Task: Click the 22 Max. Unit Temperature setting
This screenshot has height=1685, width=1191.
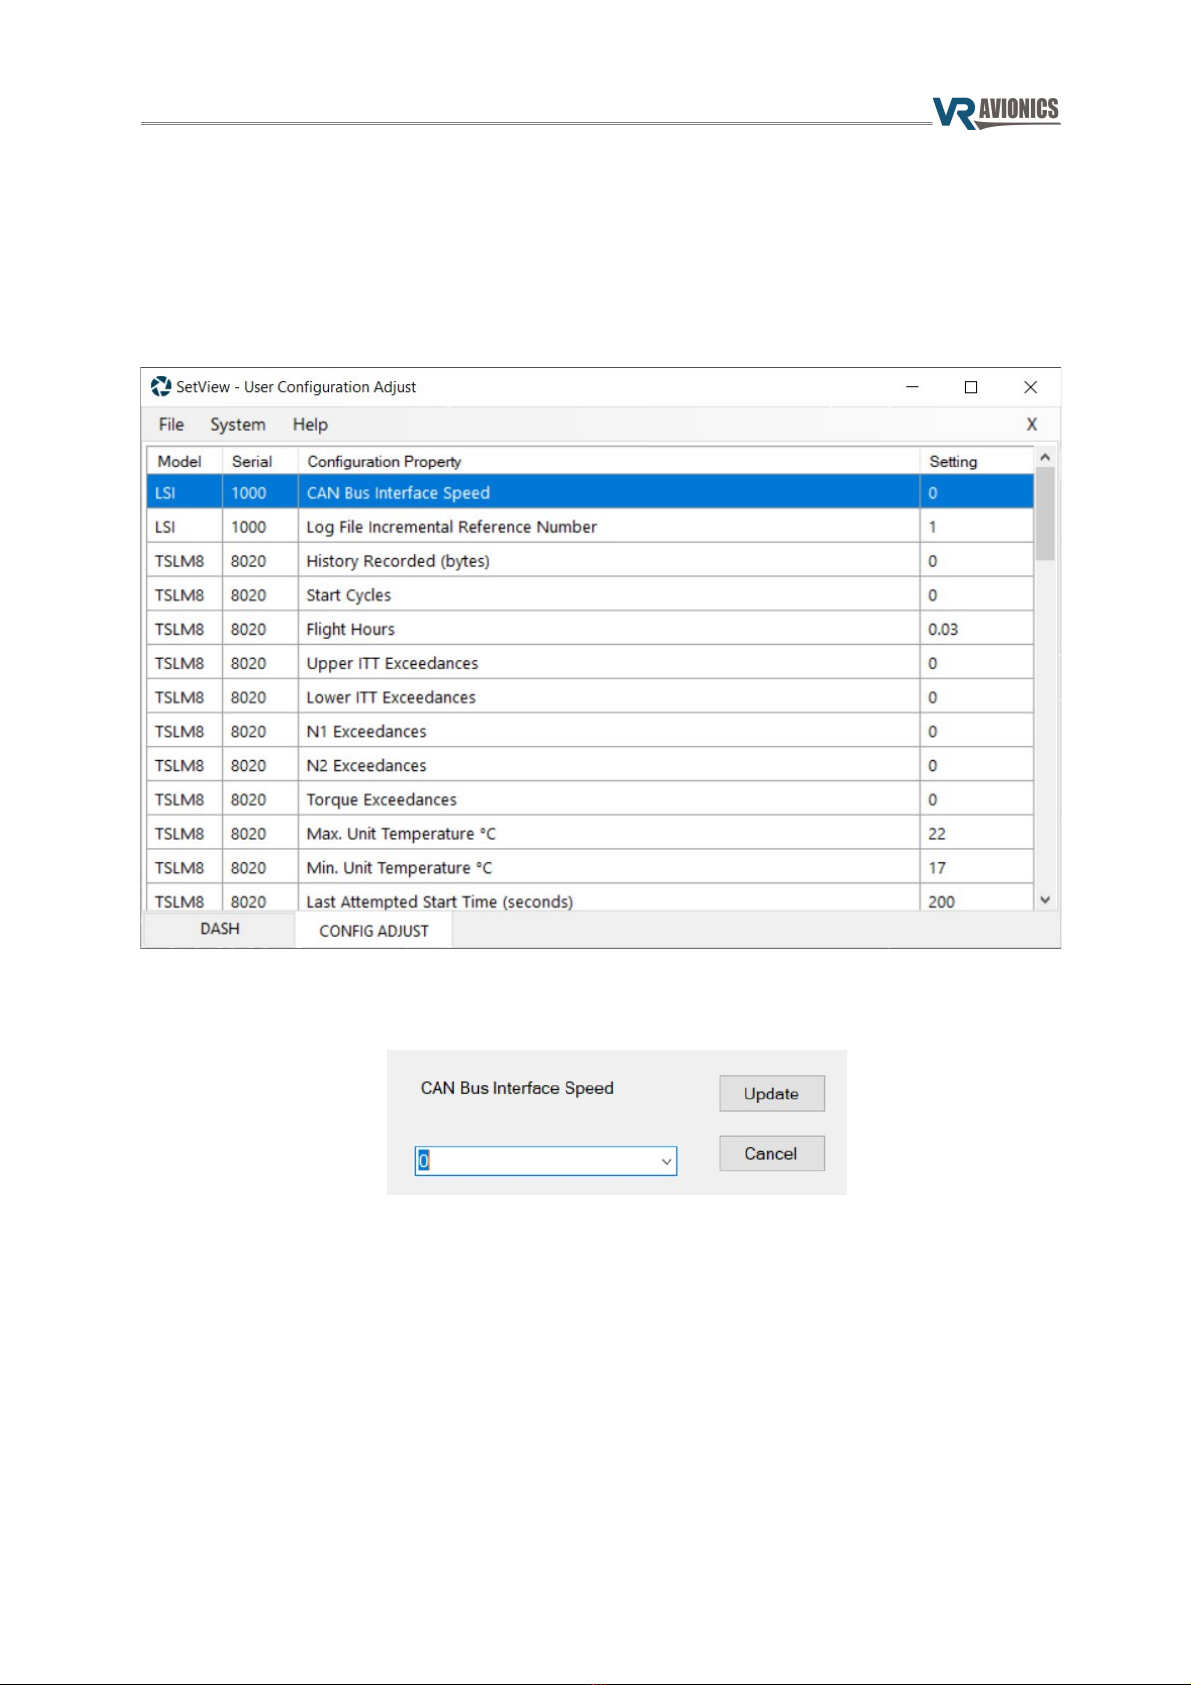Action: click(x=937, y=833)
